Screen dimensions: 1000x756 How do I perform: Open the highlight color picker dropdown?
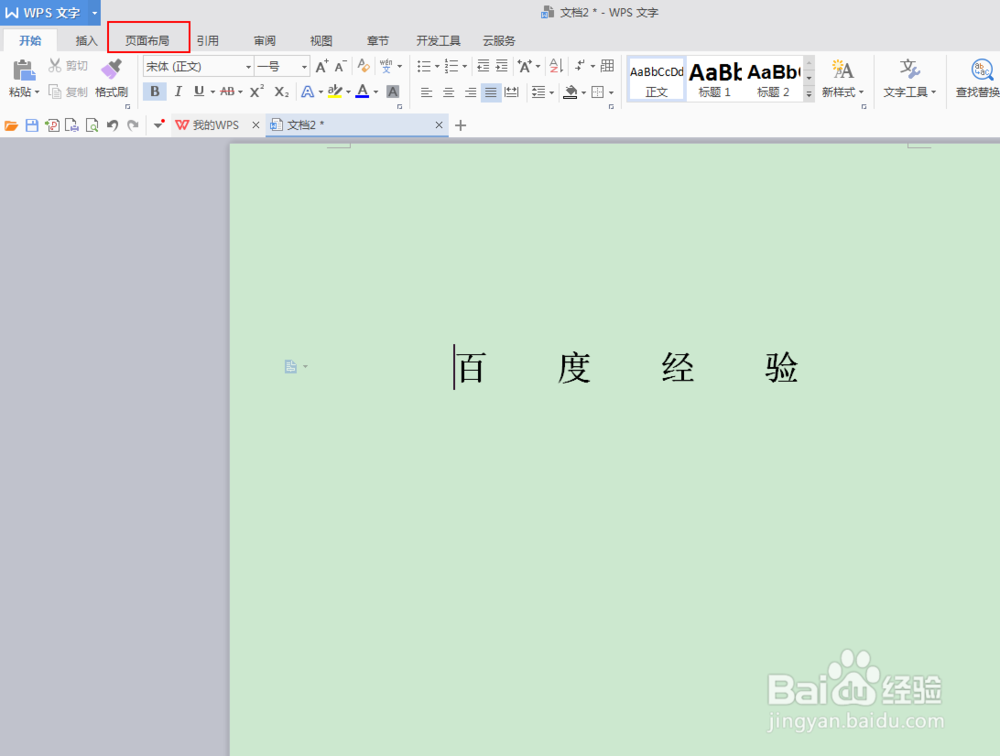click(347, 91)
